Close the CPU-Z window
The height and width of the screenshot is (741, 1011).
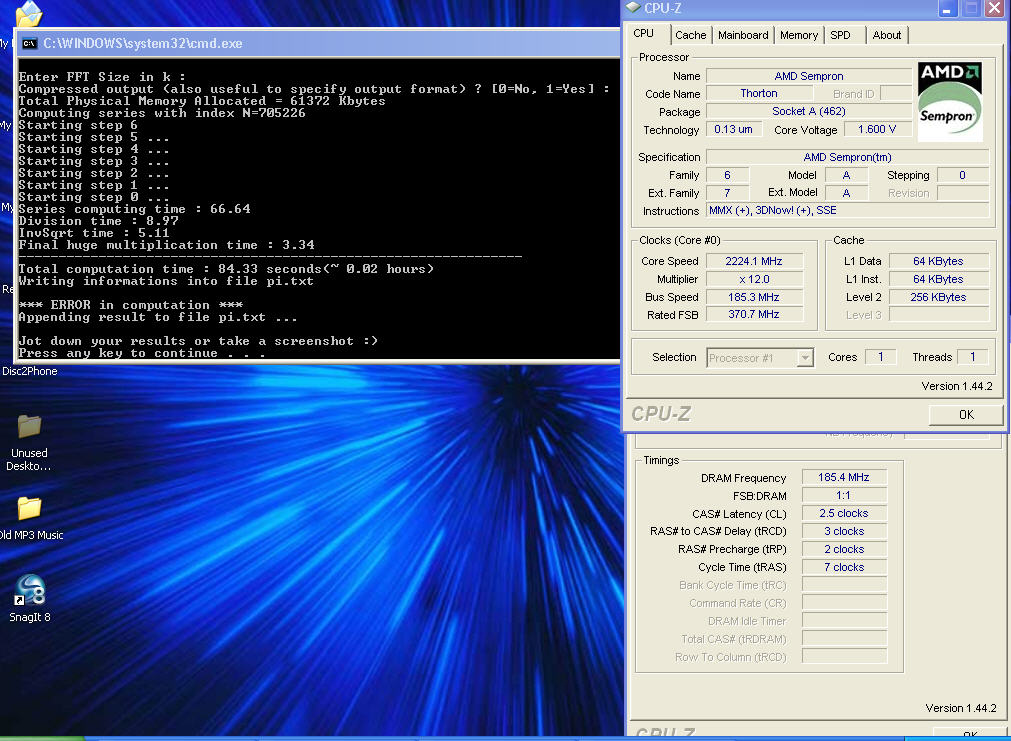[994, 8]
